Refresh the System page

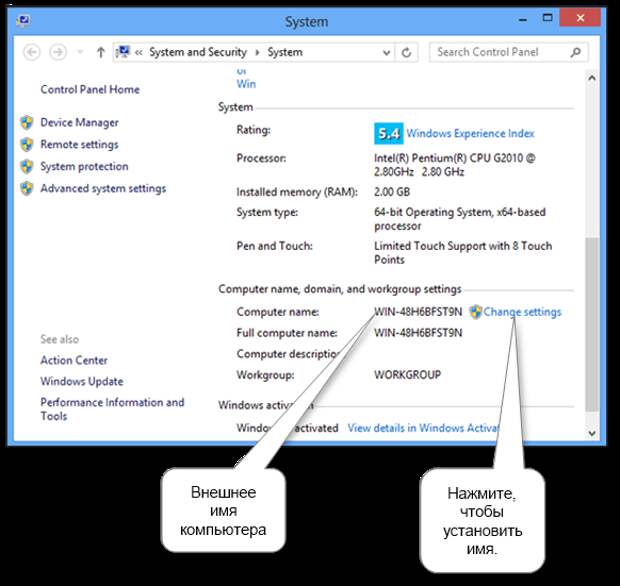[x=406, y=53]
